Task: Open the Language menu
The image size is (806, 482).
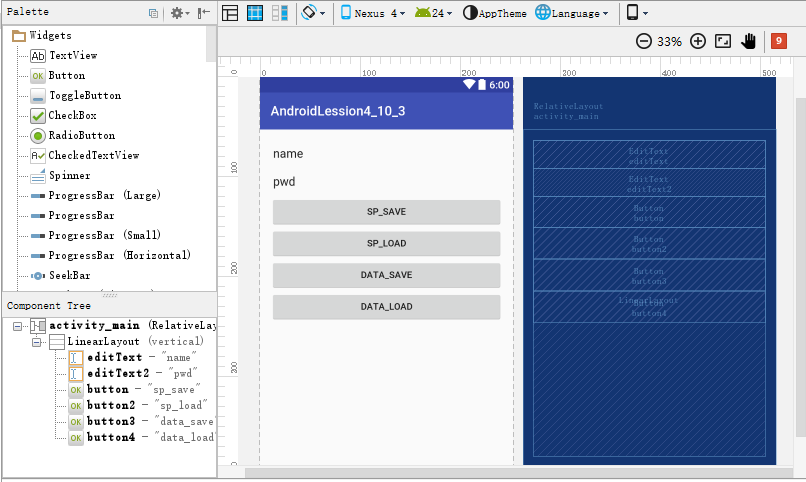Action: pyautogui.click(x=572, y=13)
